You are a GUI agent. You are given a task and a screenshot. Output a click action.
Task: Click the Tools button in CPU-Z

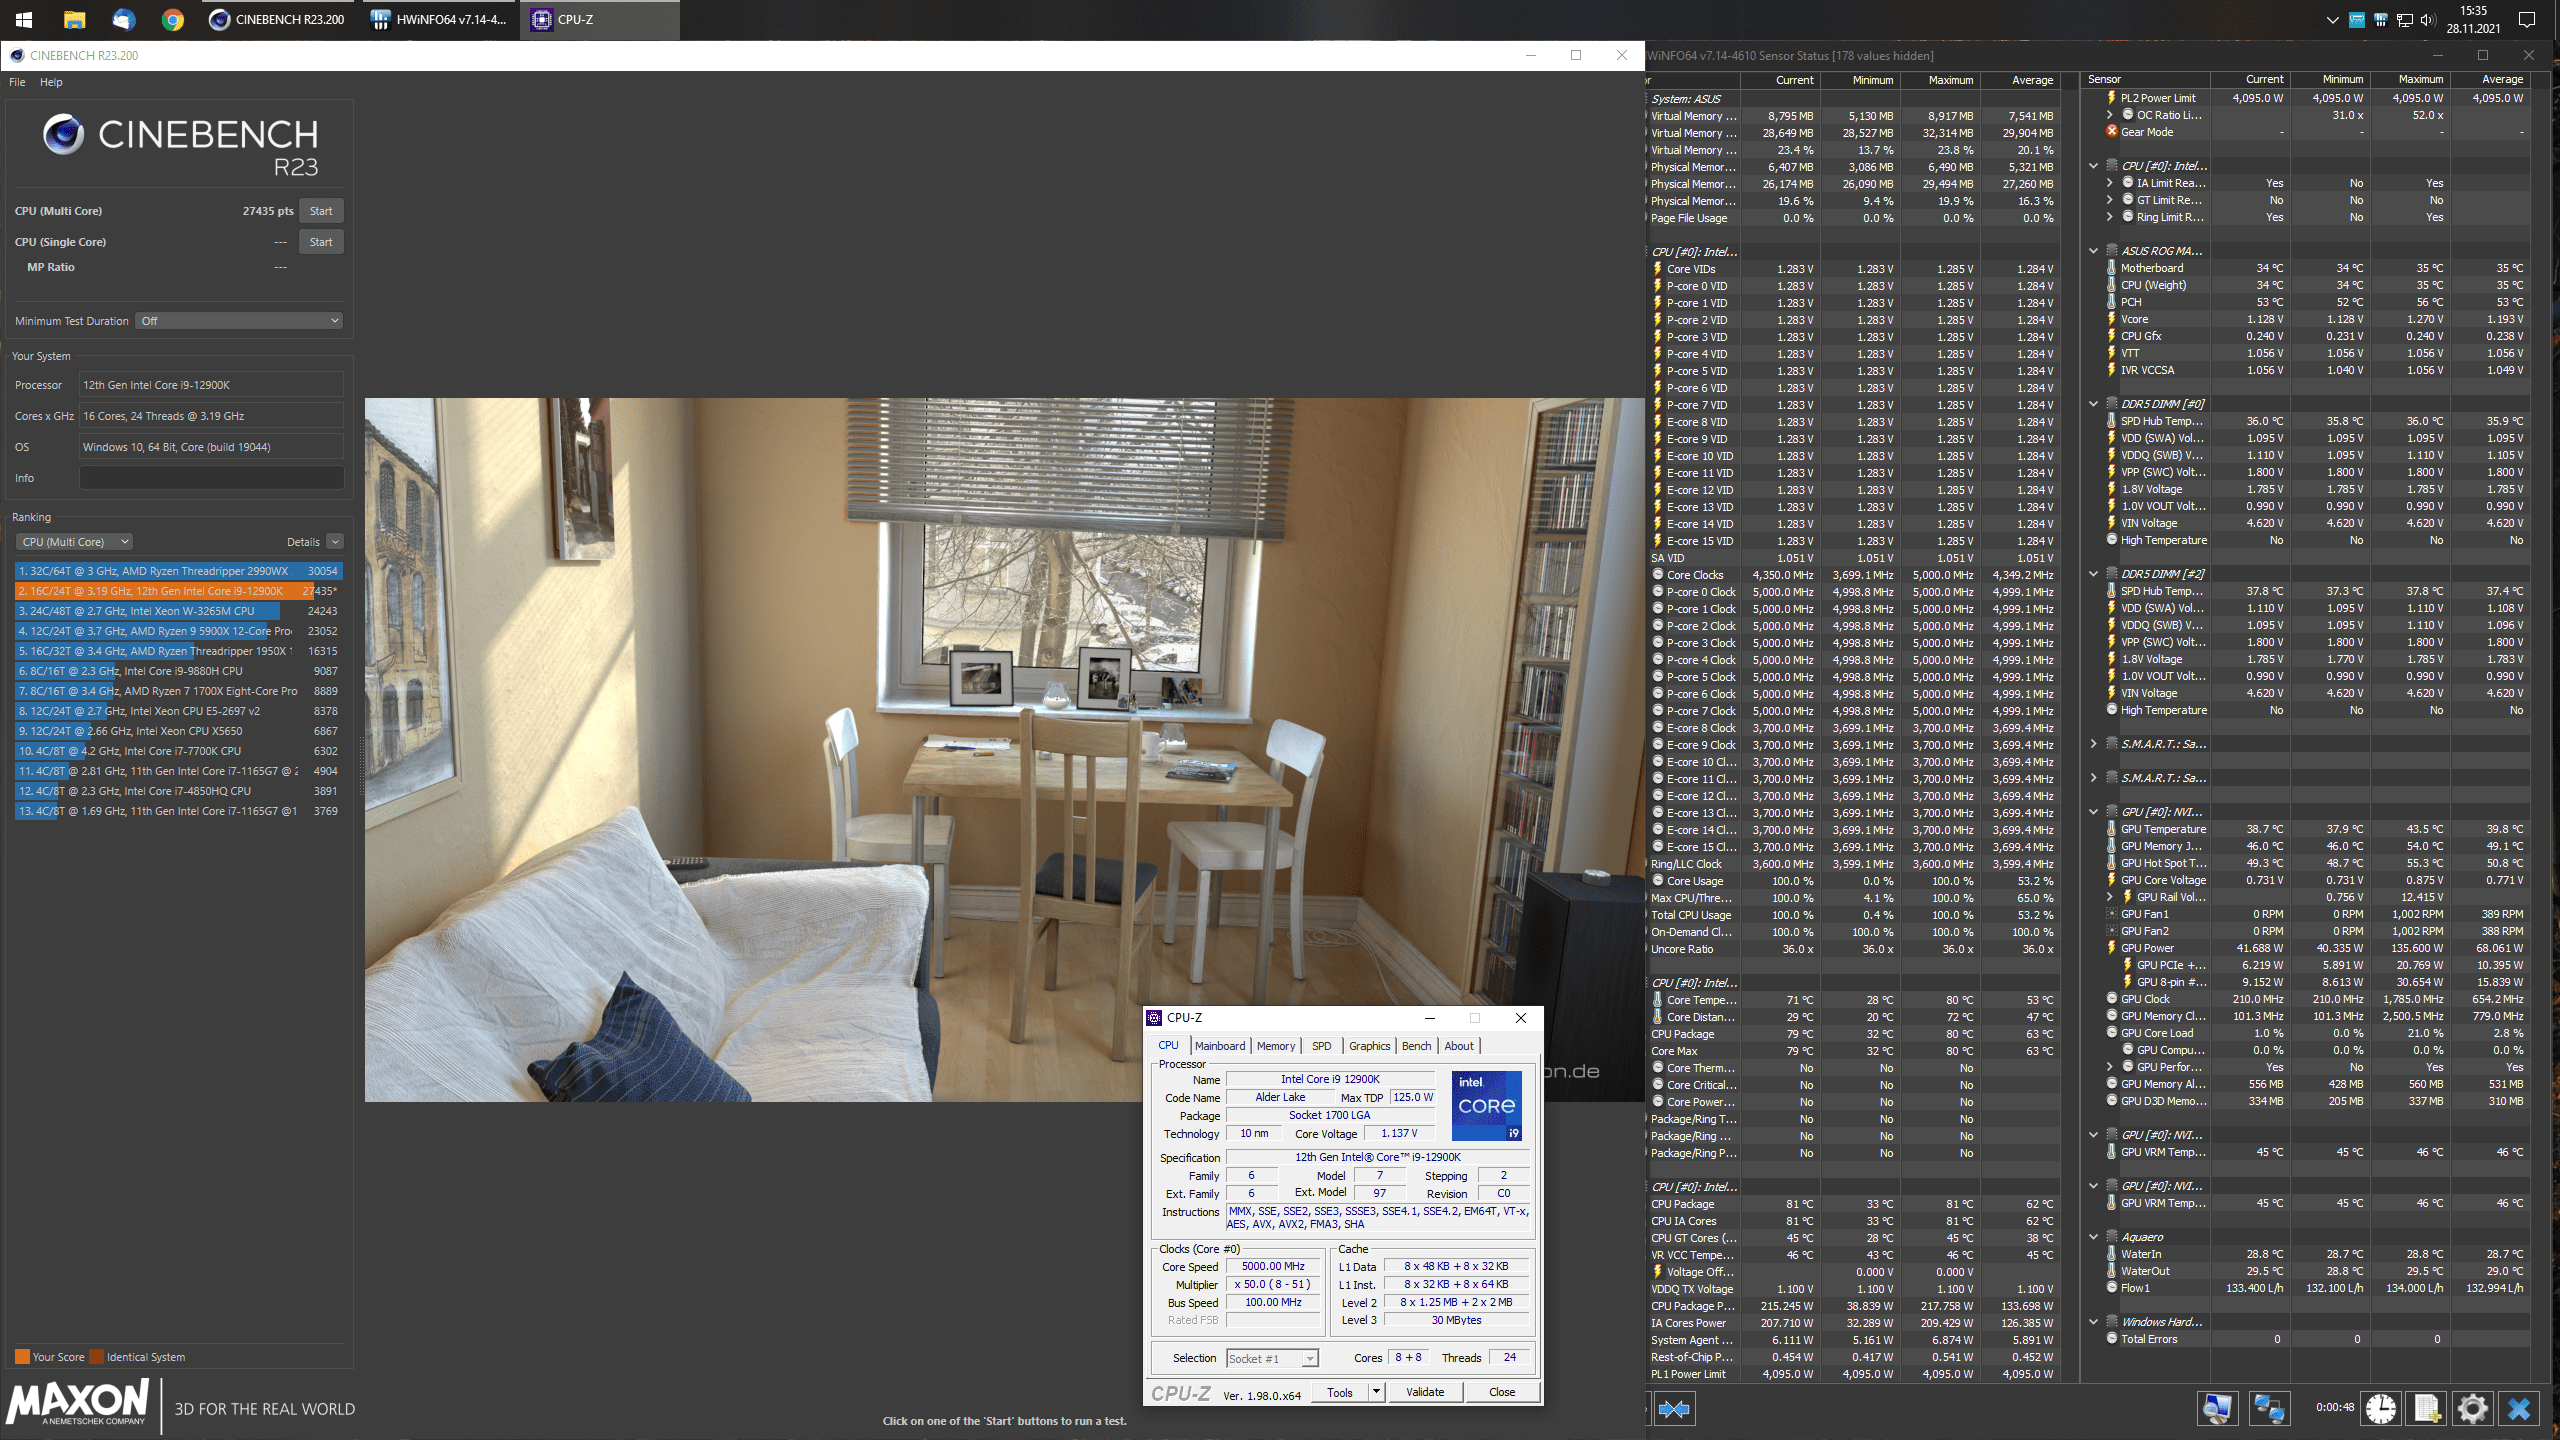[1340, 1392]
